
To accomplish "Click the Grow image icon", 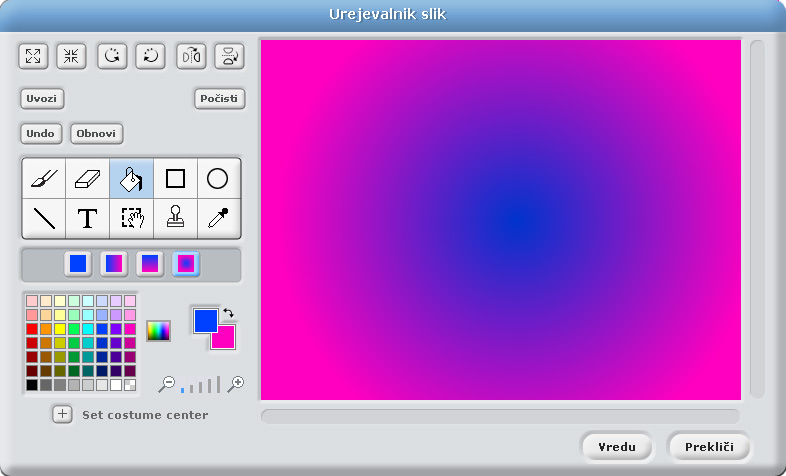I will 33,56.
